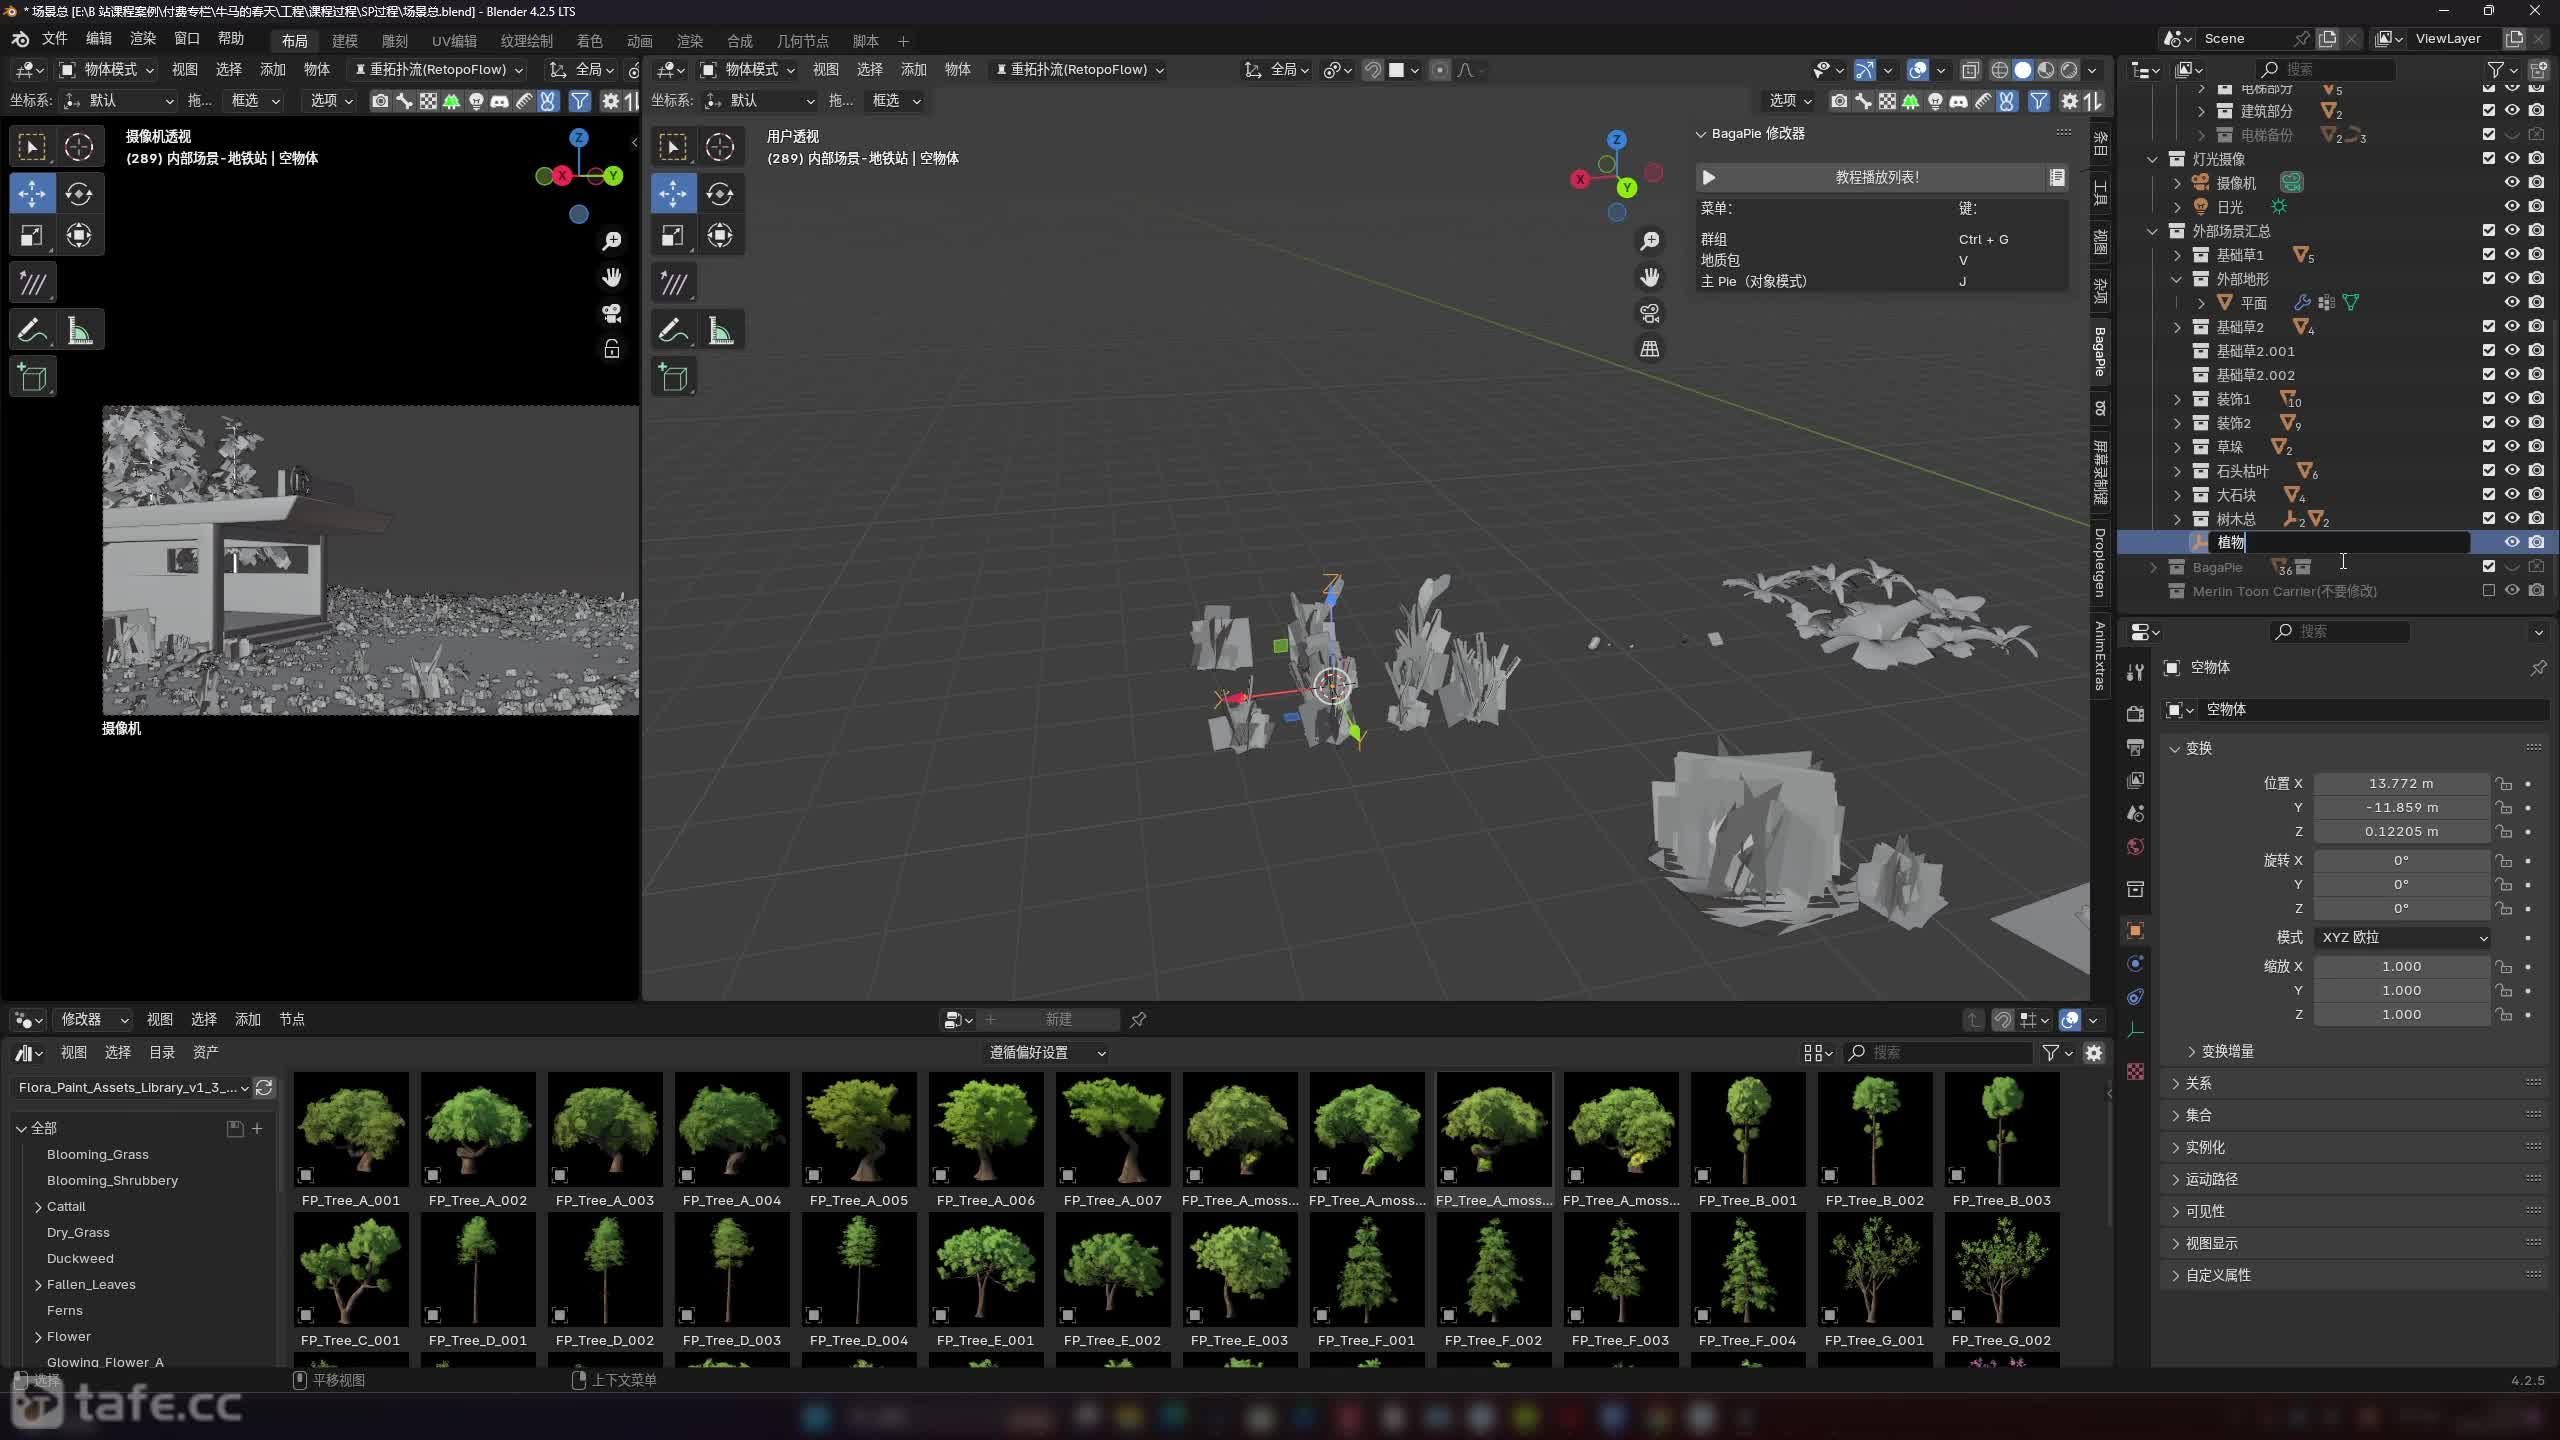Click the 教程播放列表! button

tap(1876, 177)
